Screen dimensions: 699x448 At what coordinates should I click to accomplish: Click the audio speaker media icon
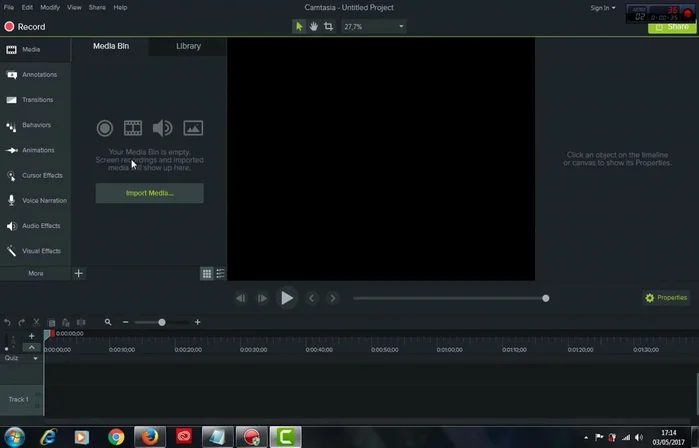tap(162, 128)
